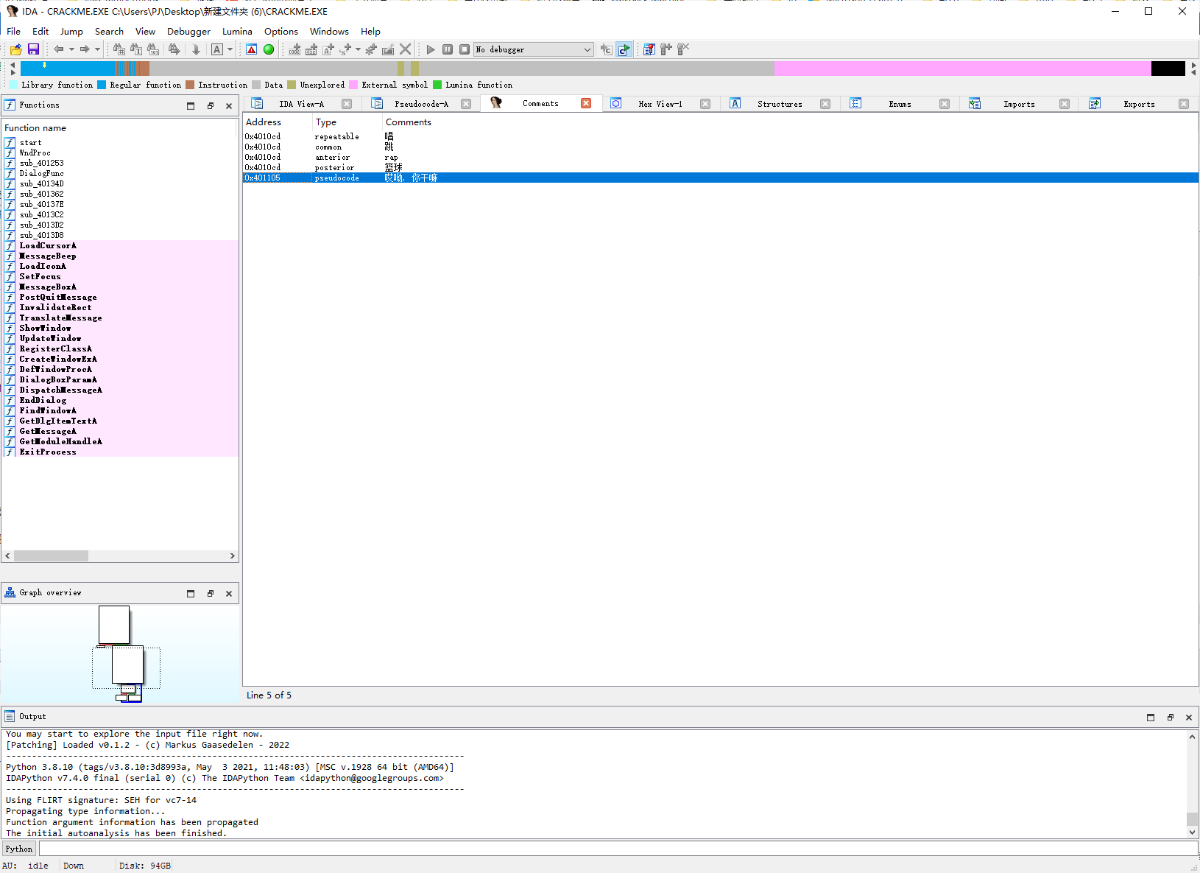This screenshot has width=1200, height=873.
Task: Close the Functions panel
Action: pyautogui.click(x=228, y=105)
